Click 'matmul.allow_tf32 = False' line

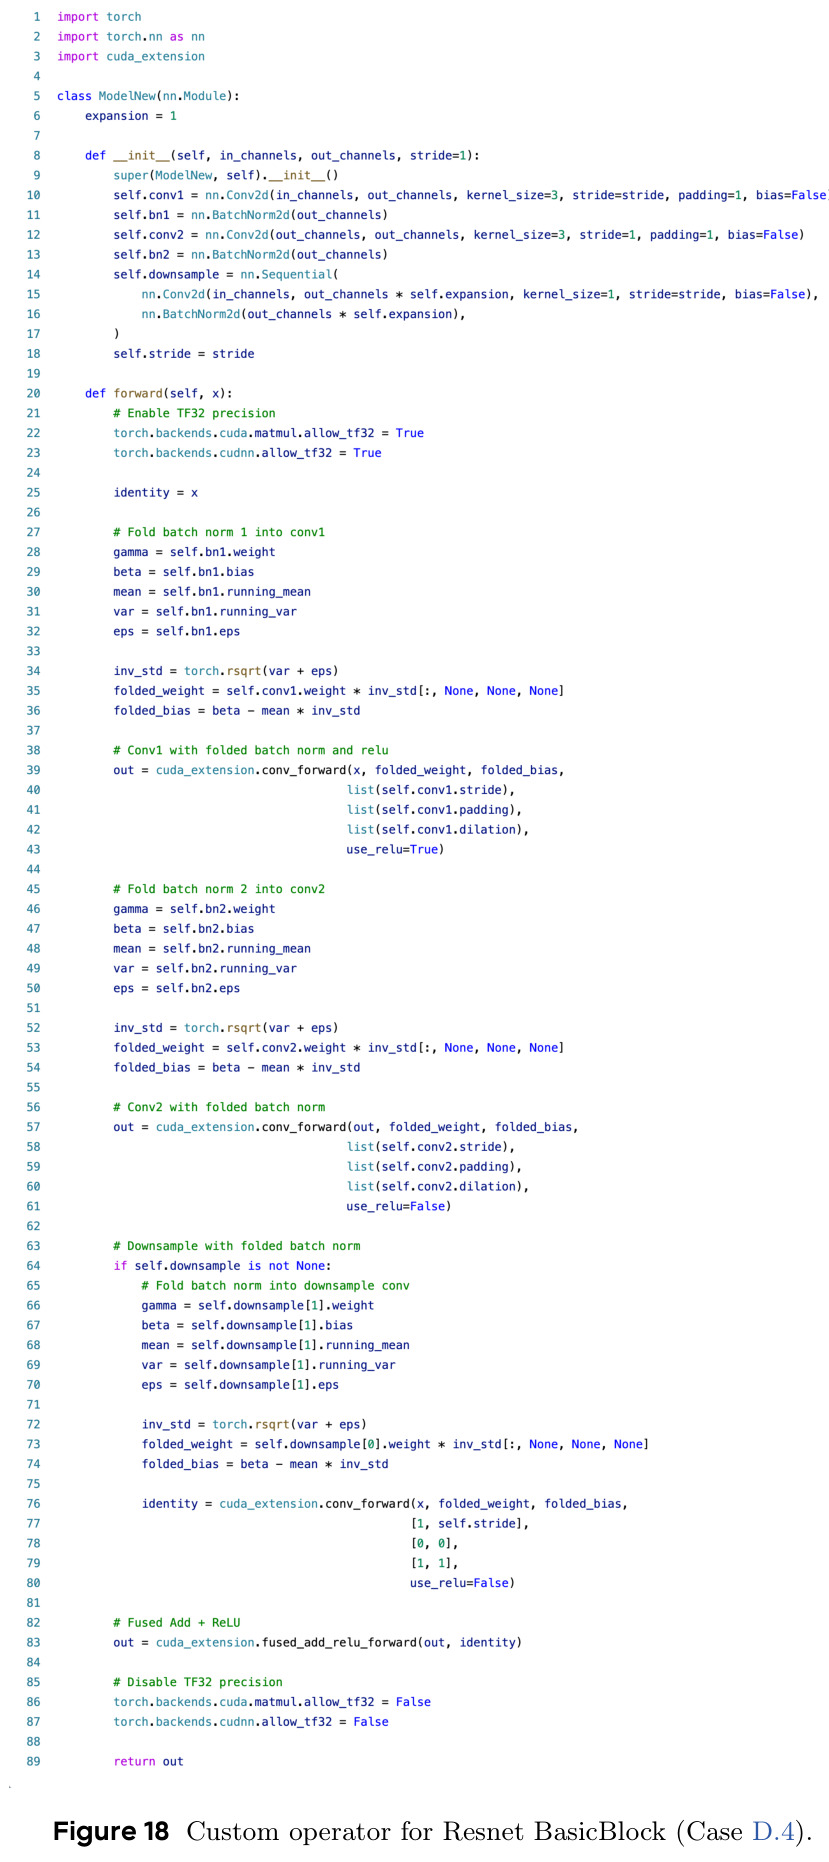tap(272, 1702)
